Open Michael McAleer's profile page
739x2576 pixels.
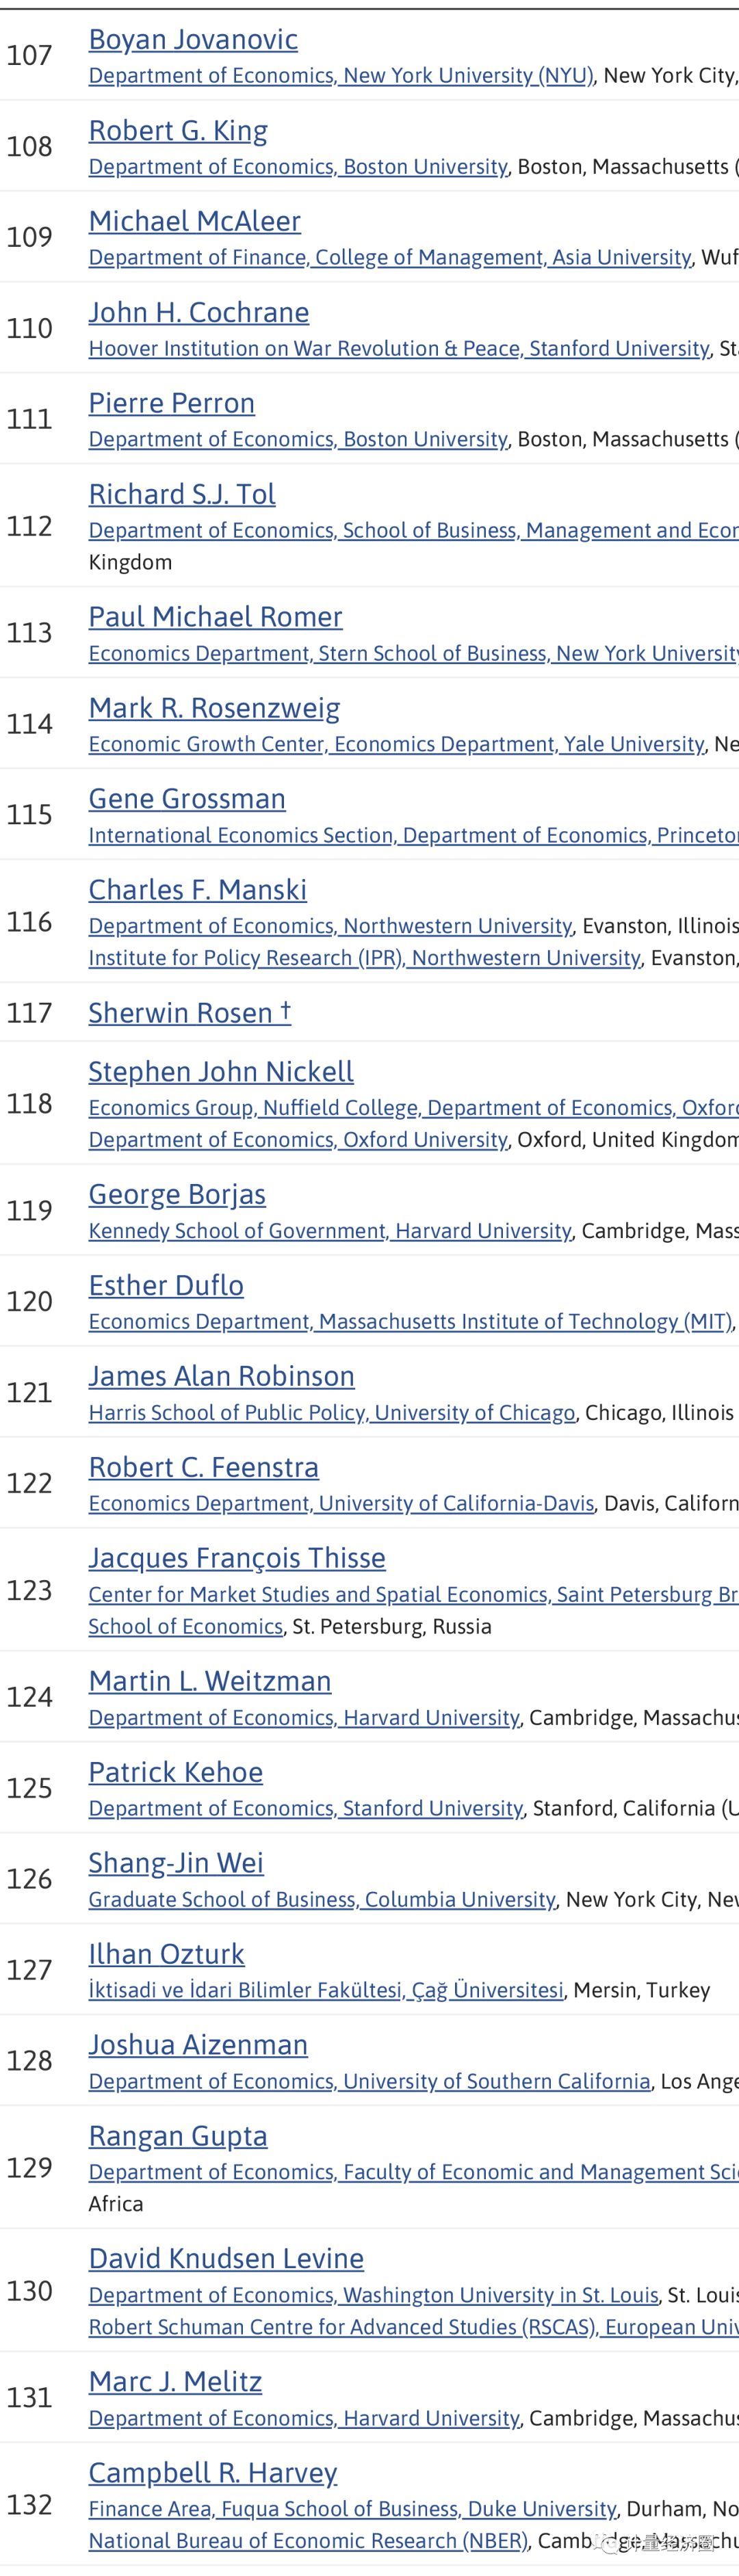click(194, 221)
